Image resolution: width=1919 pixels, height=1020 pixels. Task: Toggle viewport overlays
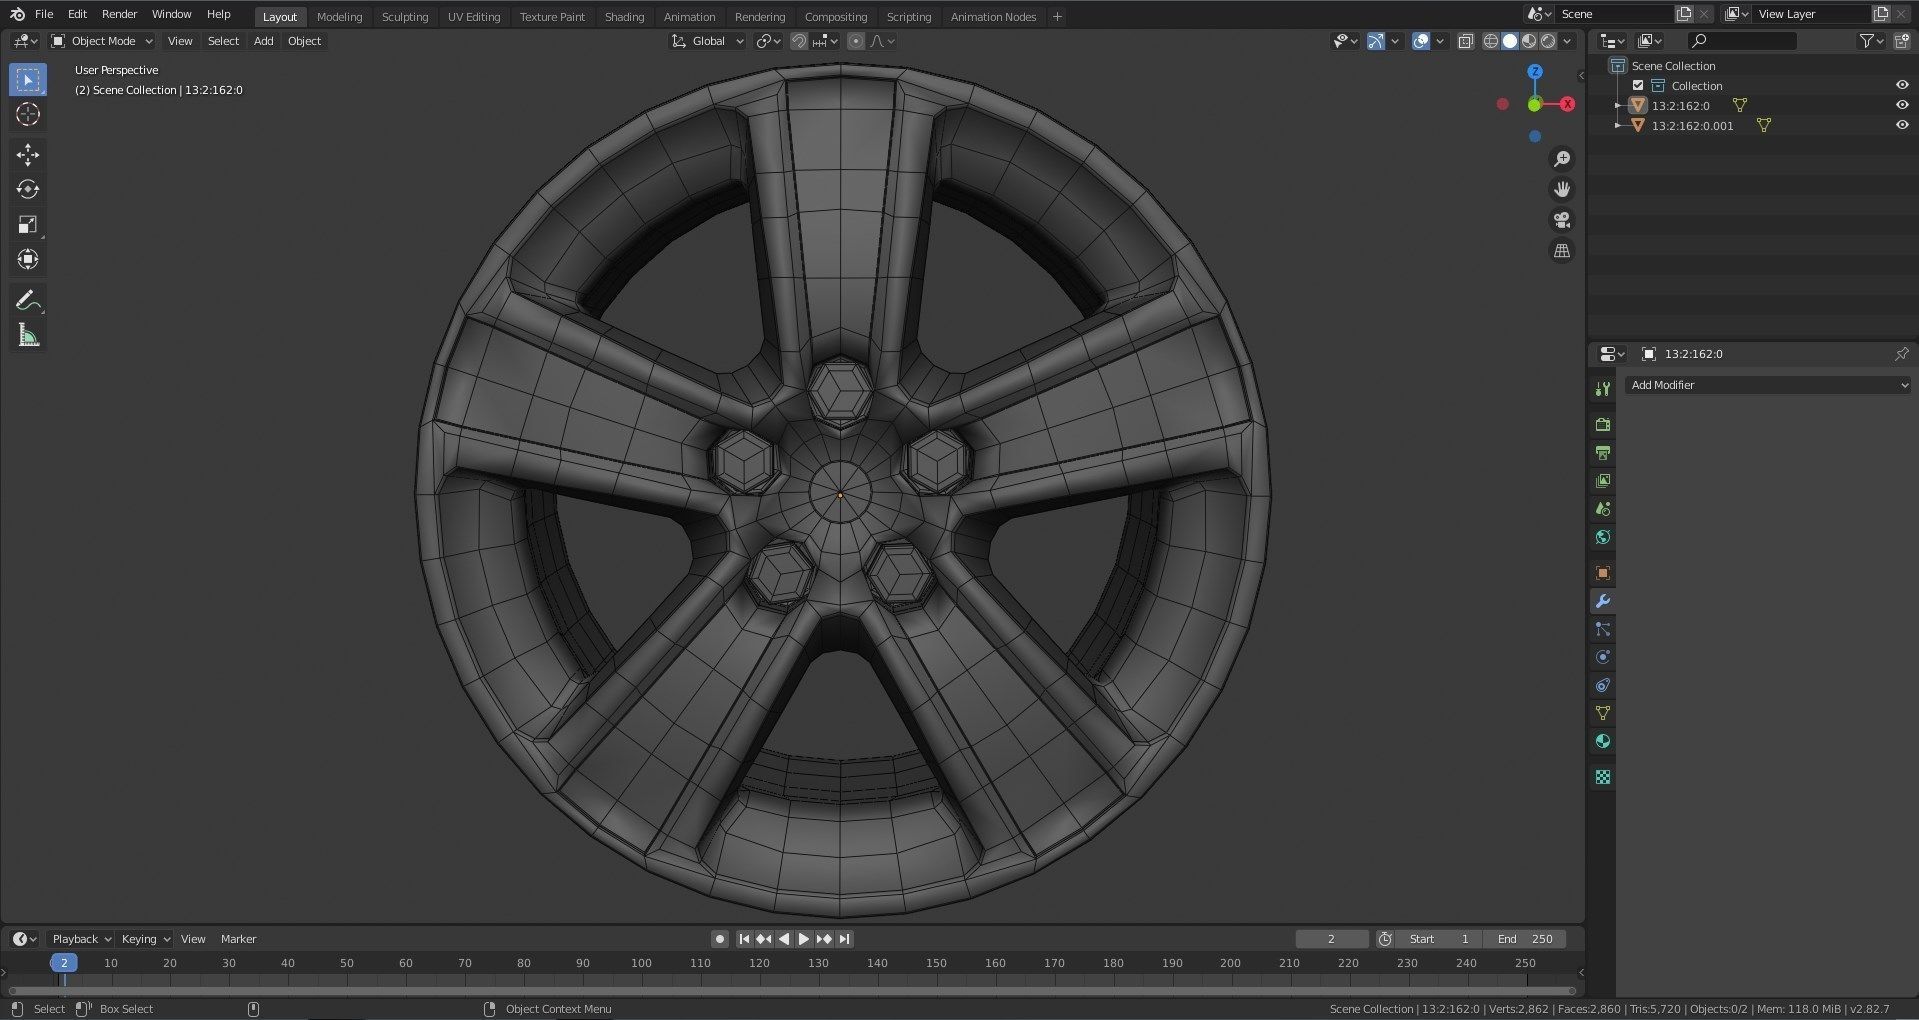pos(1420,41)
